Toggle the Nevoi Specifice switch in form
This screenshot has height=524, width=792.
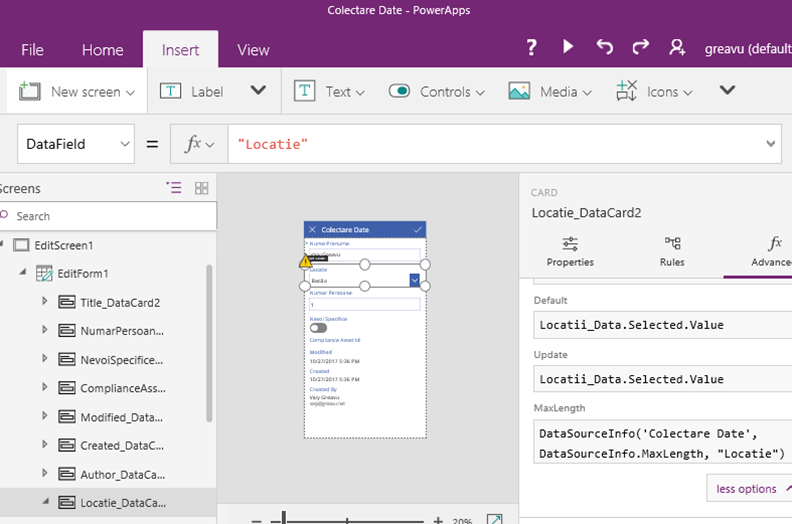pyautogui.click(x=318, y=327)
